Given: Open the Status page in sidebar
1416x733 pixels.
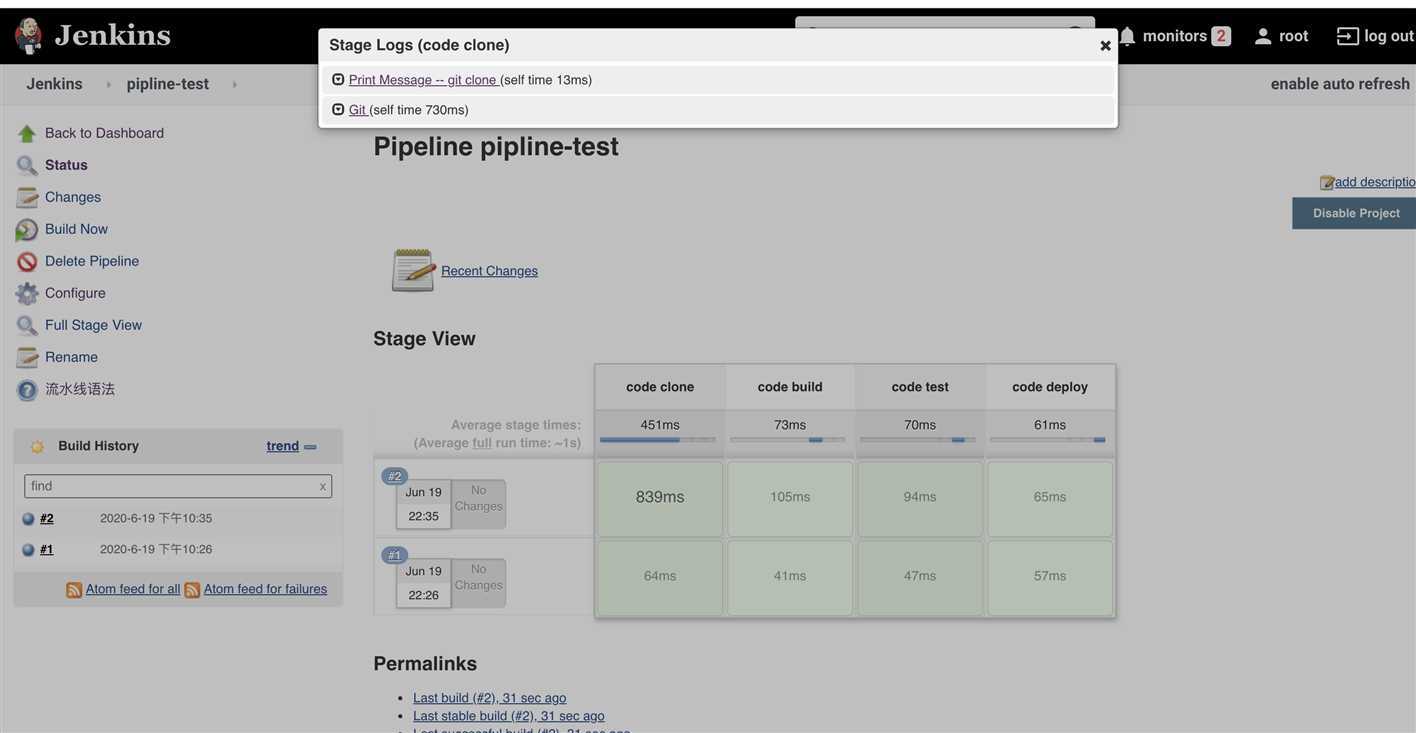Looking at the screenshot, I should pyautogui.click(x=66, y=165).
